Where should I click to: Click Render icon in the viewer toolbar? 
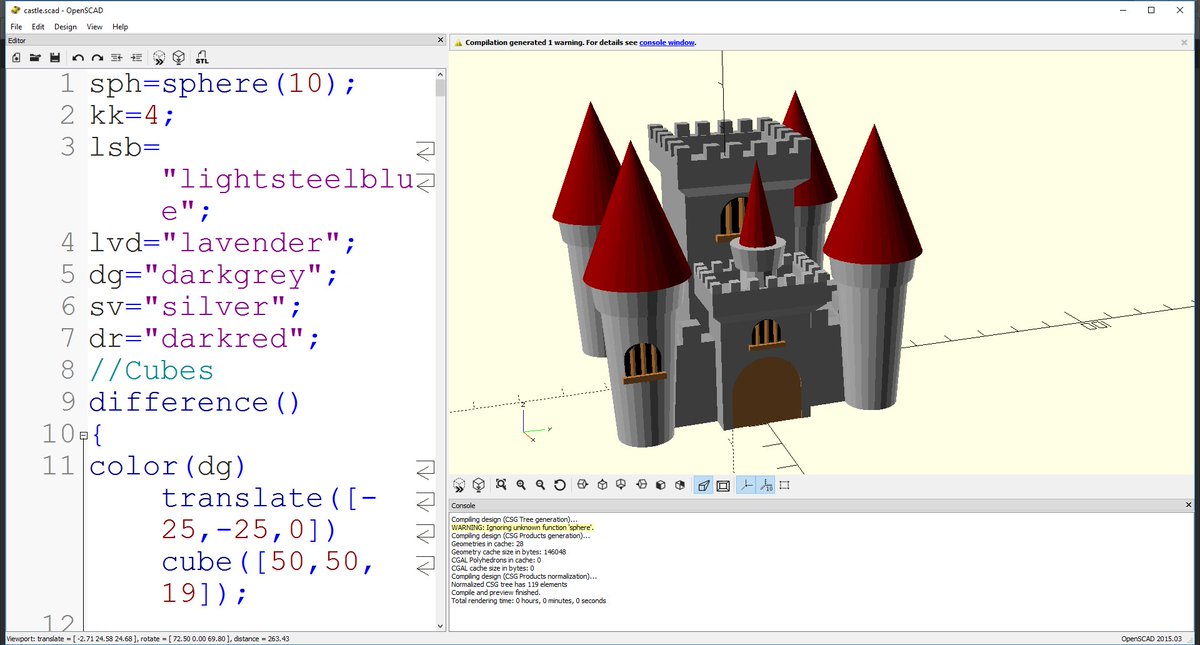(479, 485)
